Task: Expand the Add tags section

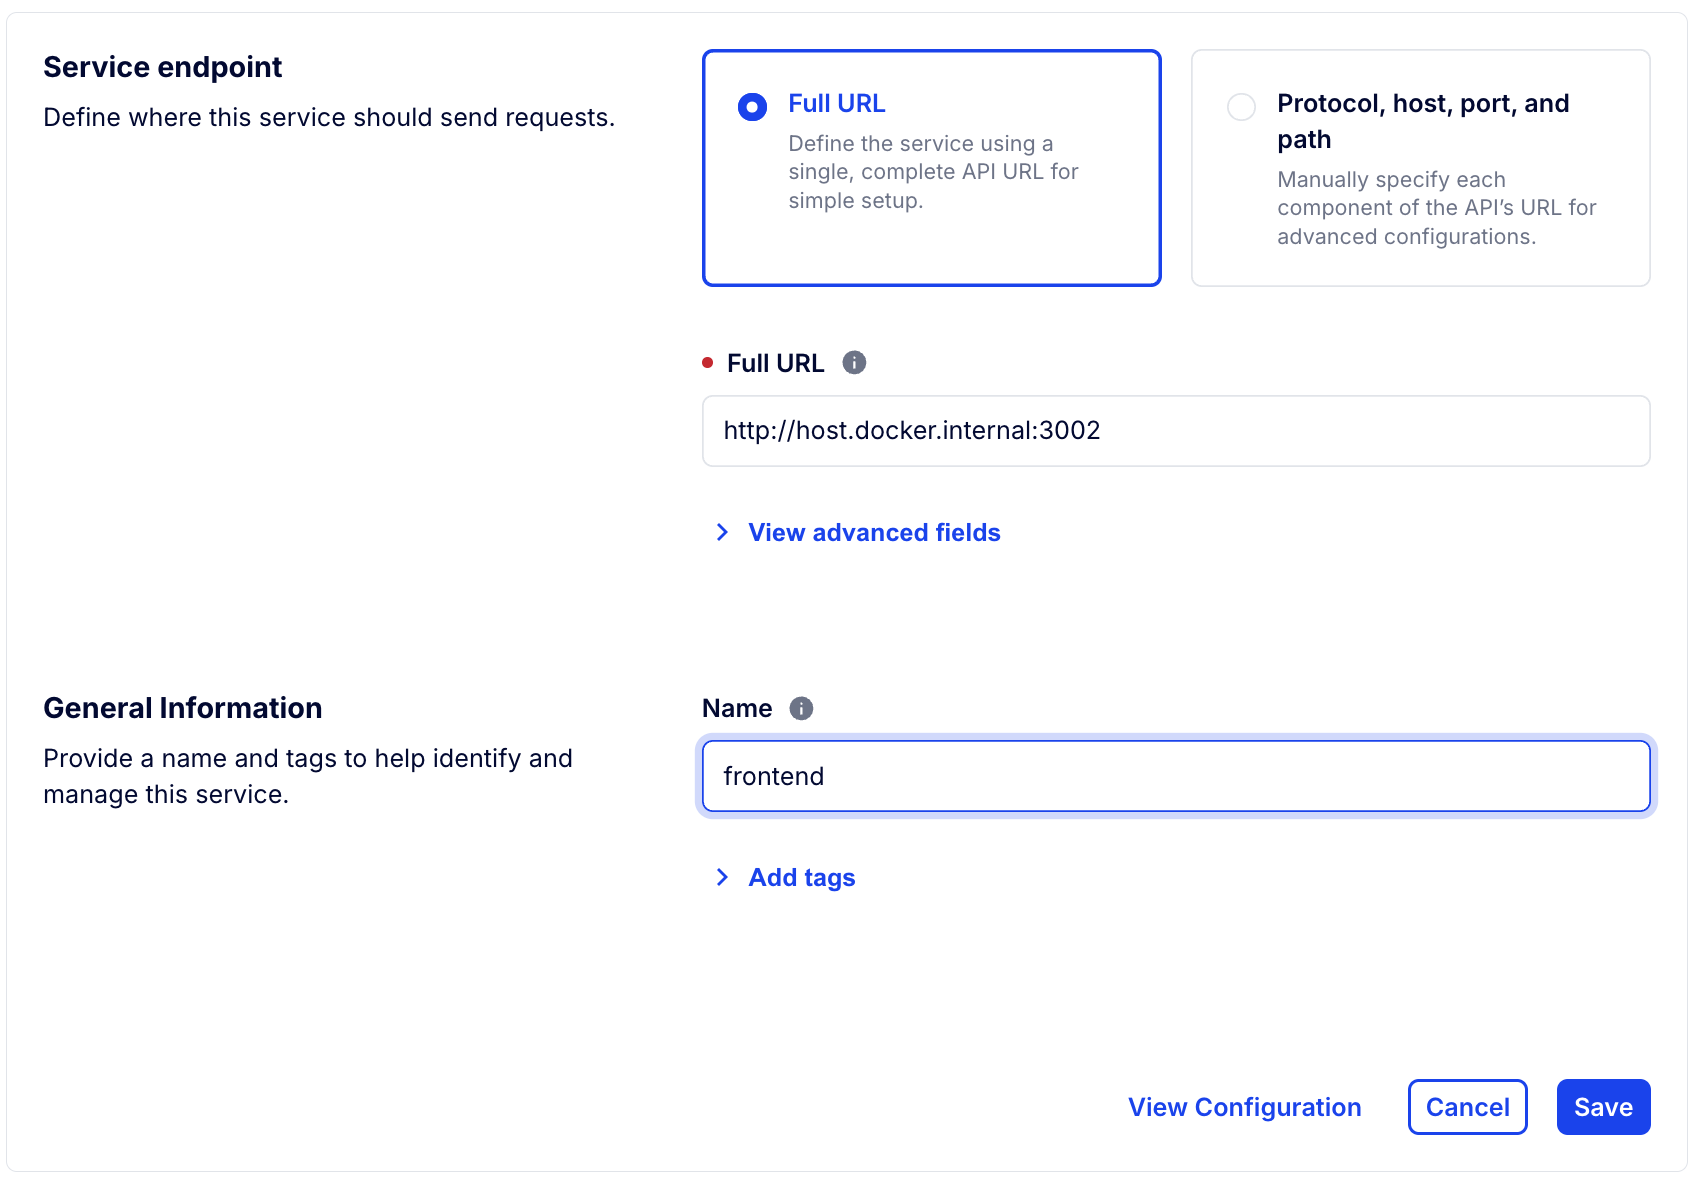Action: click(801, 878)
